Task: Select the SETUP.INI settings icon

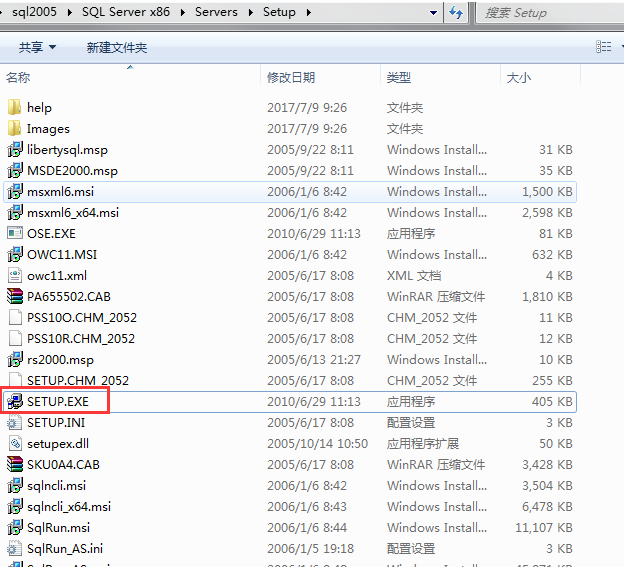Action: pyautogui.click(x=15, y=422)
